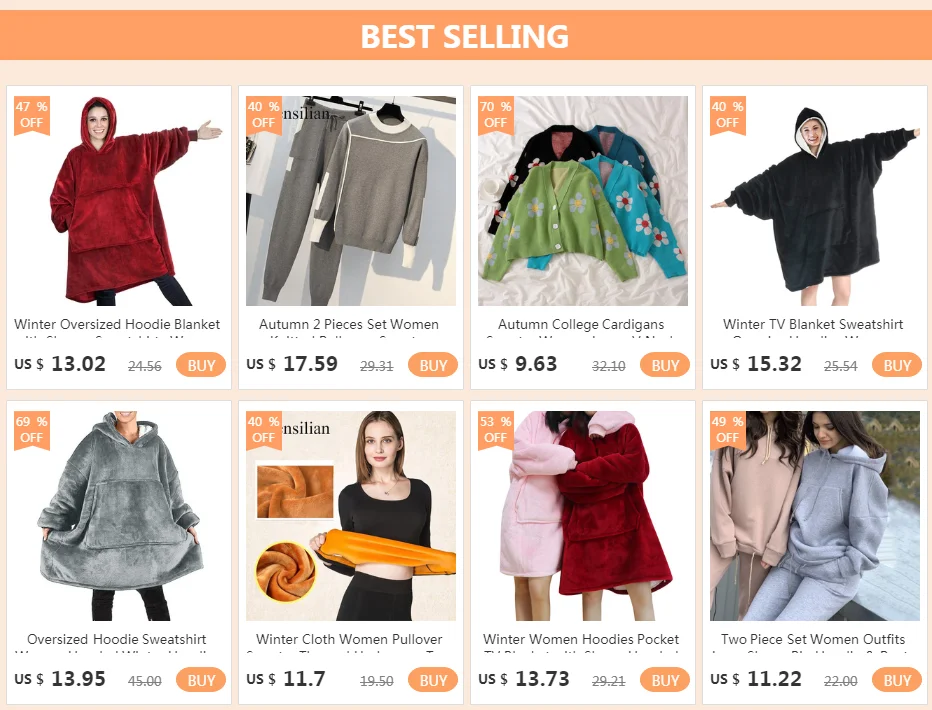Image resolution: width=932 pixels, height=710 pixels.
Task: Click BUY for the $11.7 pullover
Action: pos(433,680)
